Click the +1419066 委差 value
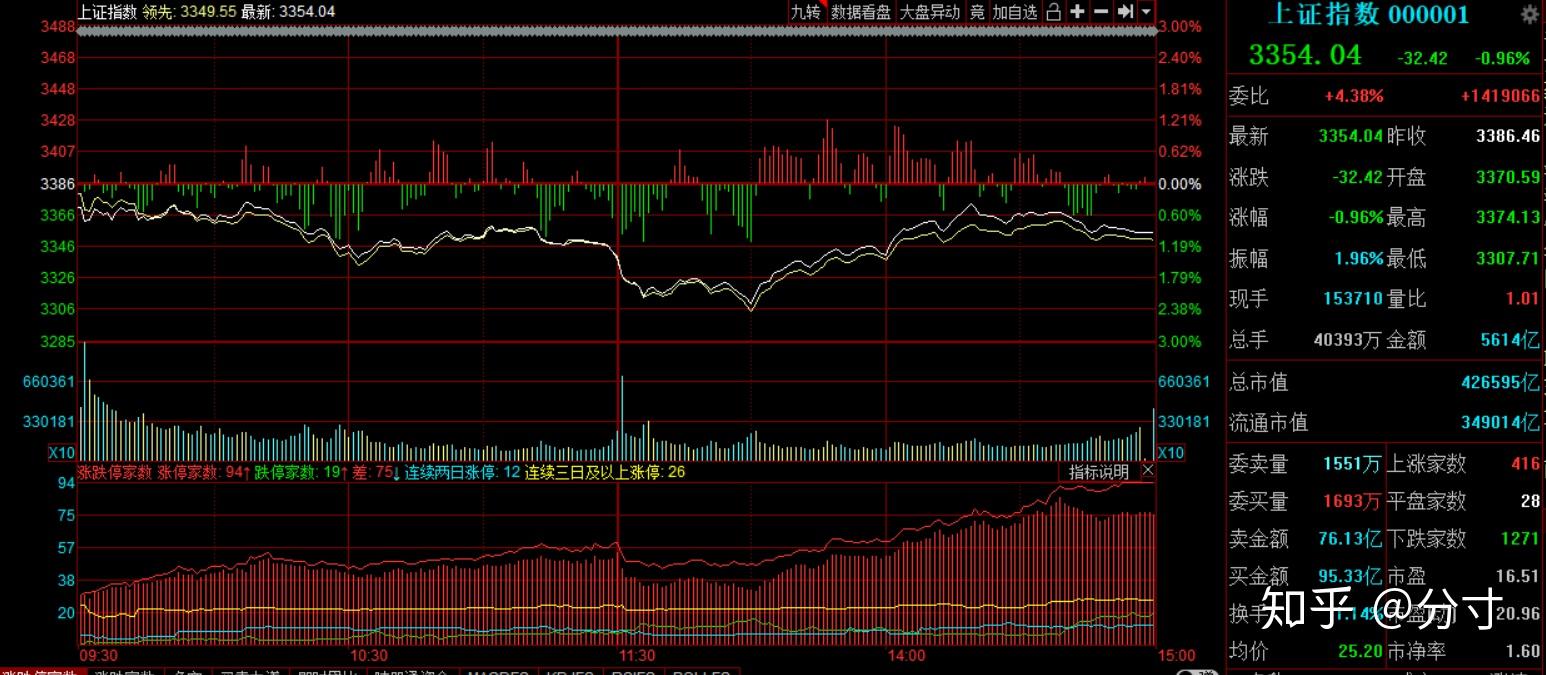 tap(1500, 96)
